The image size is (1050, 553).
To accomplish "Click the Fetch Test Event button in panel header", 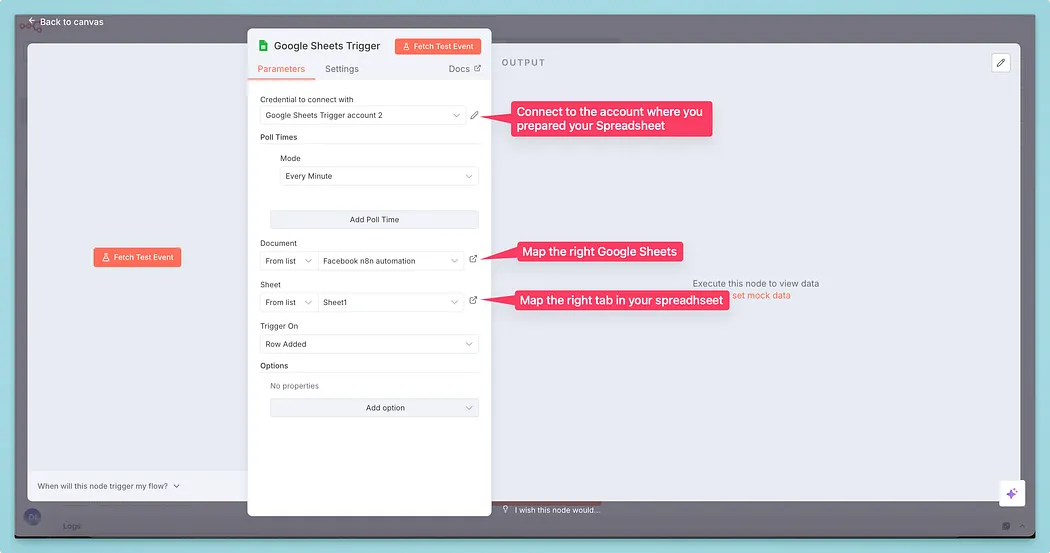I will coord(438,46).
